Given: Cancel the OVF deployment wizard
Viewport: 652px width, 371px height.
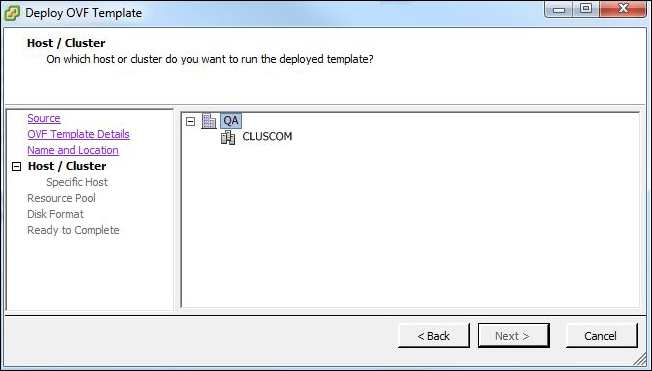Looking at the screenshot, I should (x=601, y=336).
